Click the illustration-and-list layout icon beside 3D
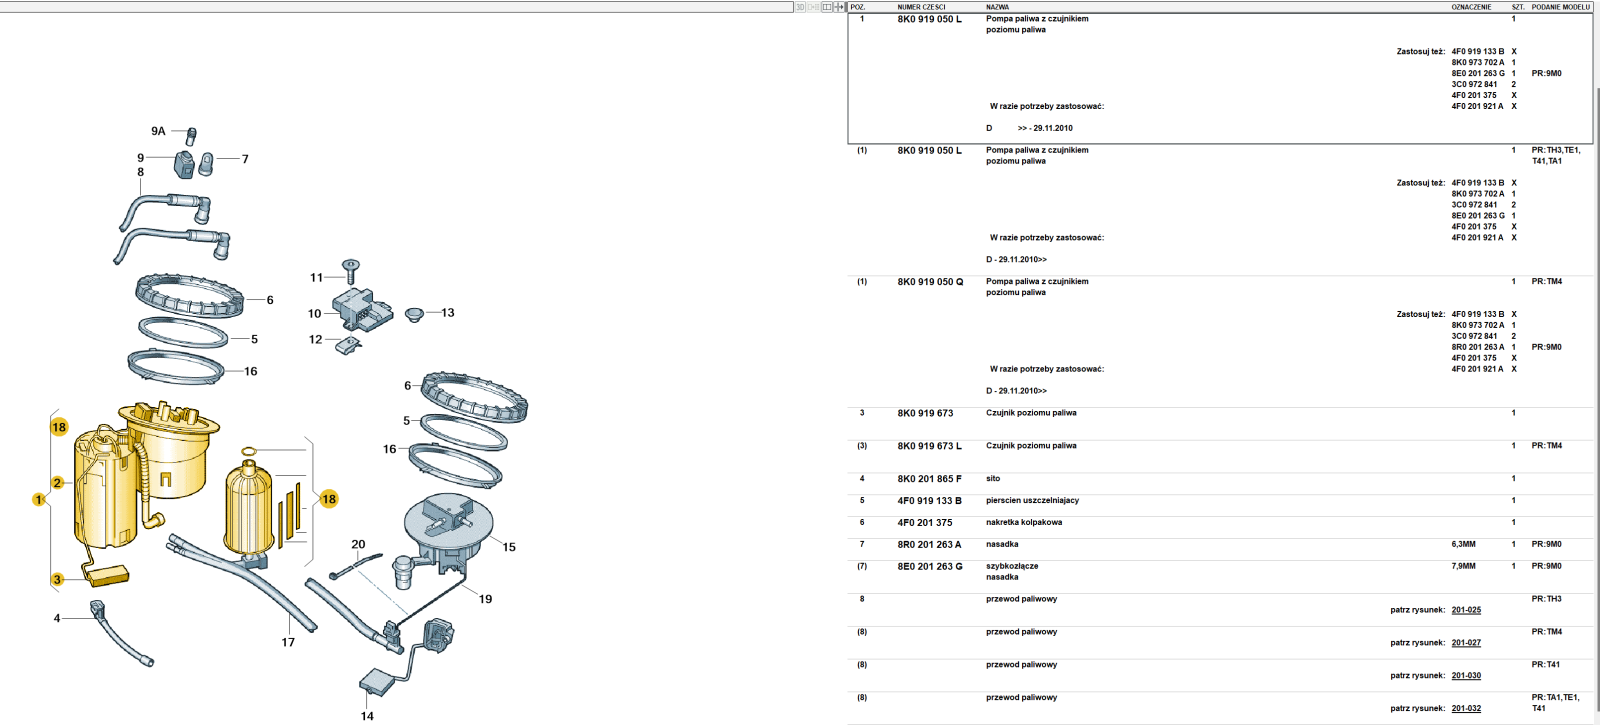 point(813,7)
